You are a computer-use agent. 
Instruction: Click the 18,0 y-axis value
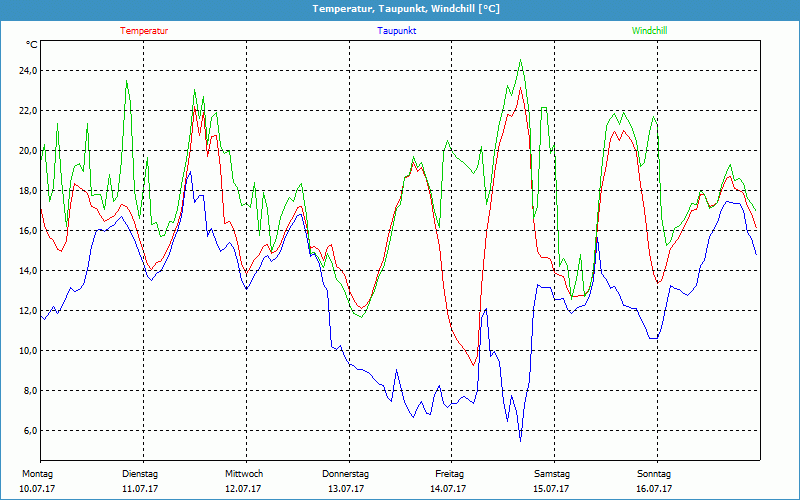[28, 190]
